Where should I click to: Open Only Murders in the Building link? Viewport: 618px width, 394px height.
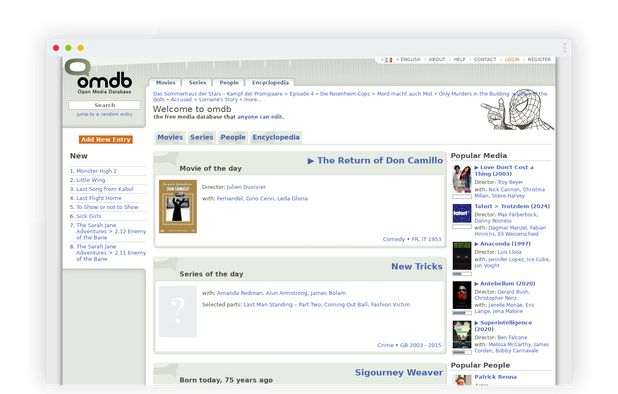pos(474,94)
